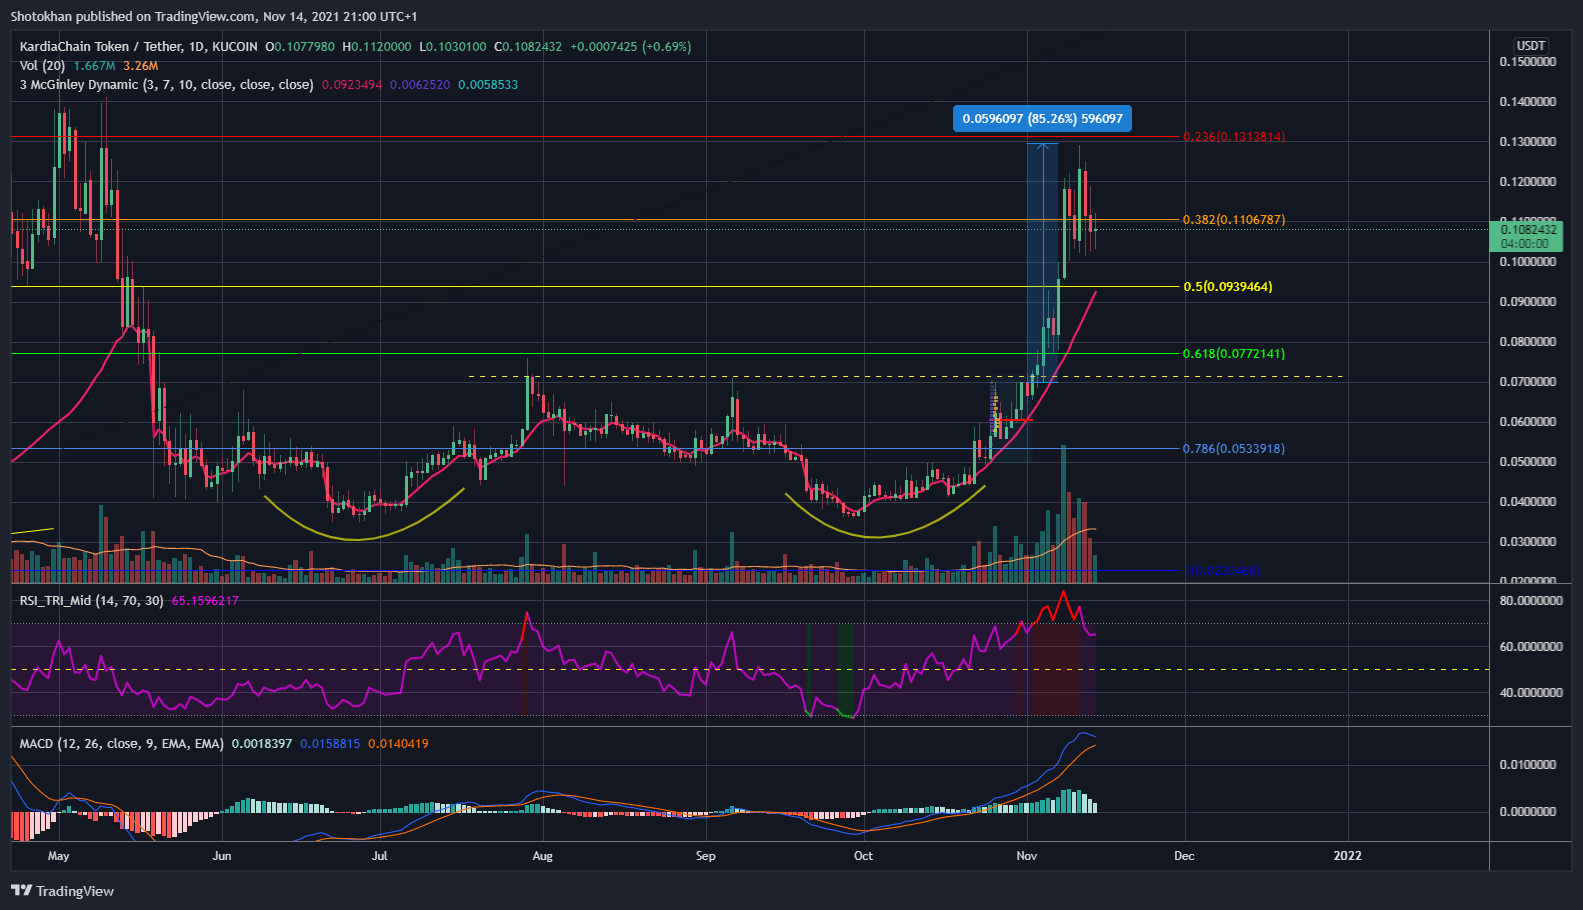Click the Aug label on time axis
The height and width of the screenshot is (910, 1583).
(542, 856)
